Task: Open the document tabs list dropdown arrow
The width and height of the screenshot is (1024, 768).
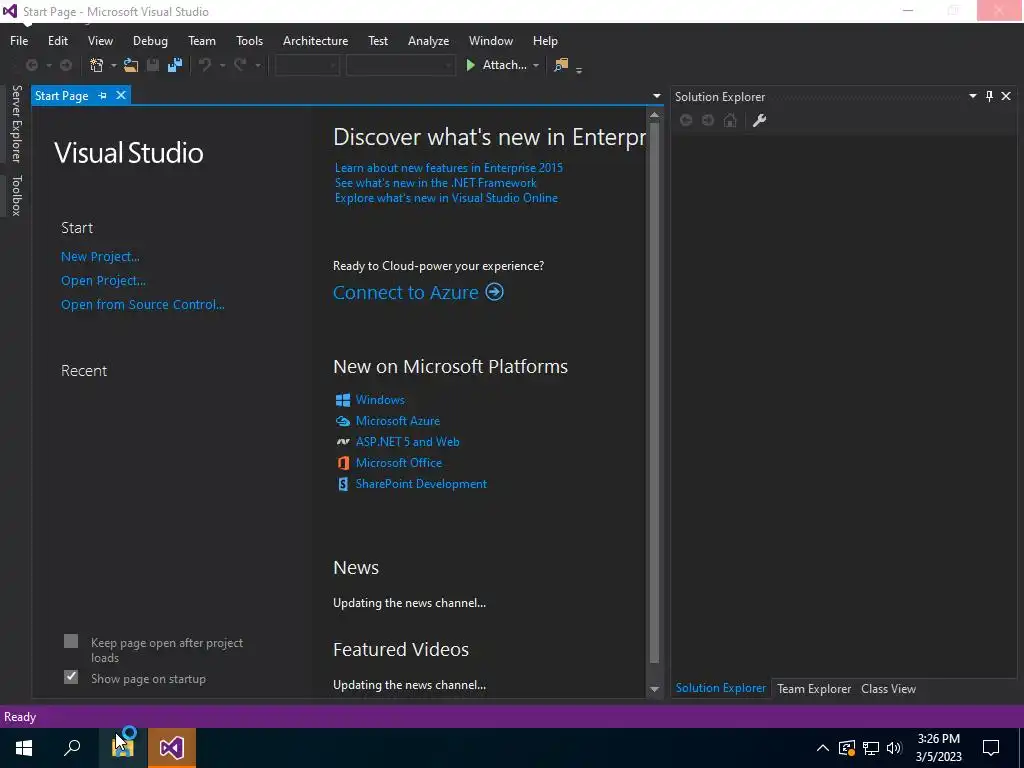Action: 656,96
